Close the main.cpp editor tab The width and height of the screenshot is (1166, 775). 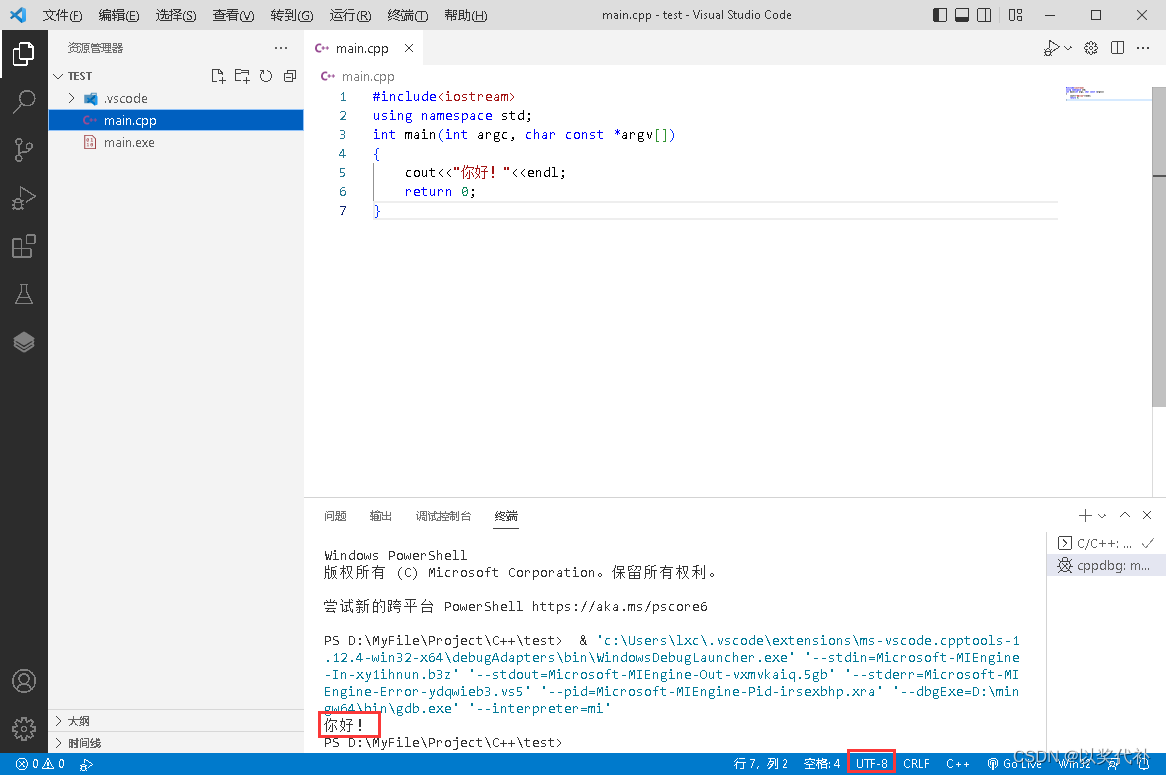408,48
